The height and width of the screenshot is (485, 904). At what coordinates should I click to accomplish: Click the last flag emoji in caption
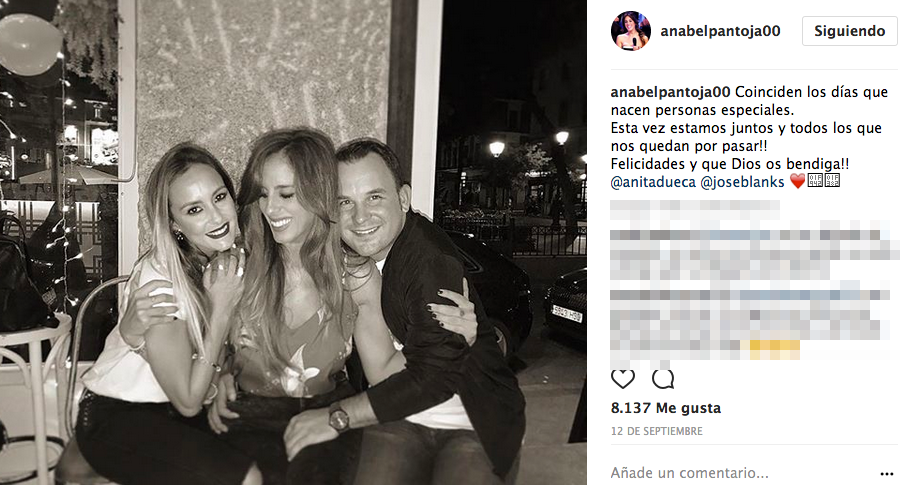832,181
